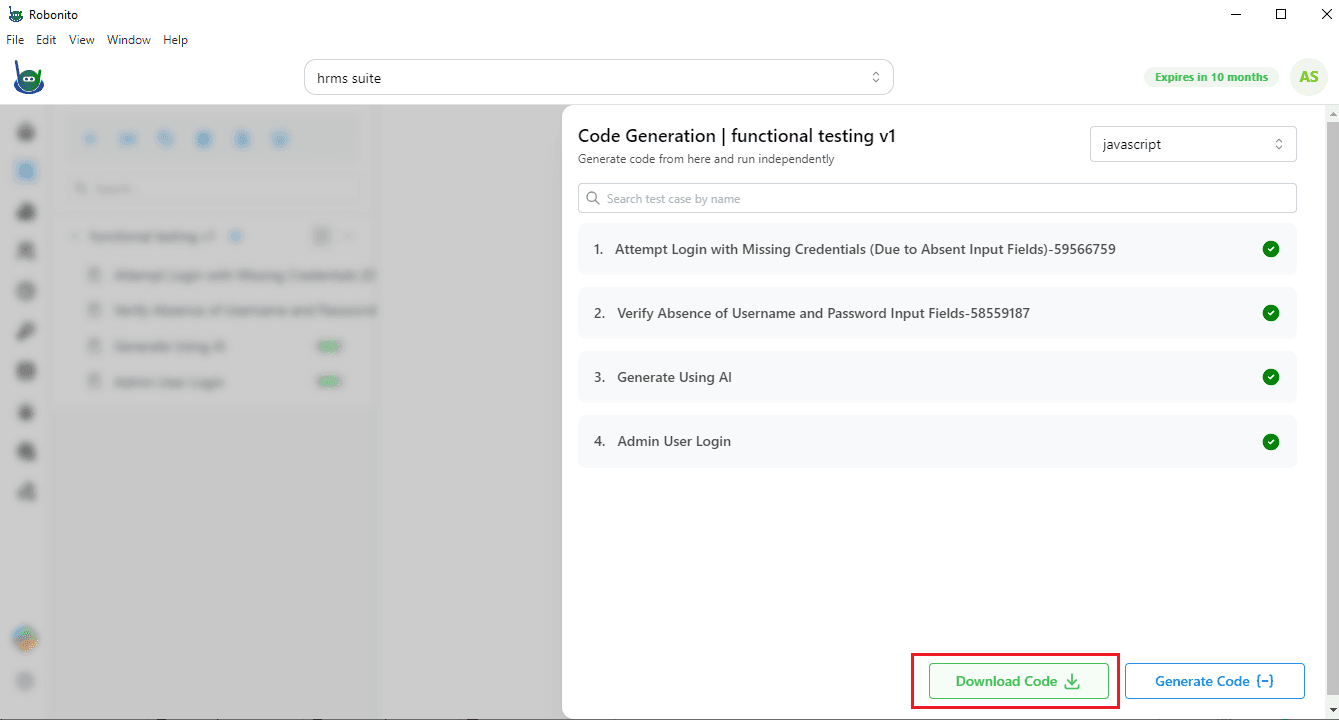Image resolution: width=1339 pixels, height=720 pixels.
Task: Open the File menu
Action: pos(15,40)
